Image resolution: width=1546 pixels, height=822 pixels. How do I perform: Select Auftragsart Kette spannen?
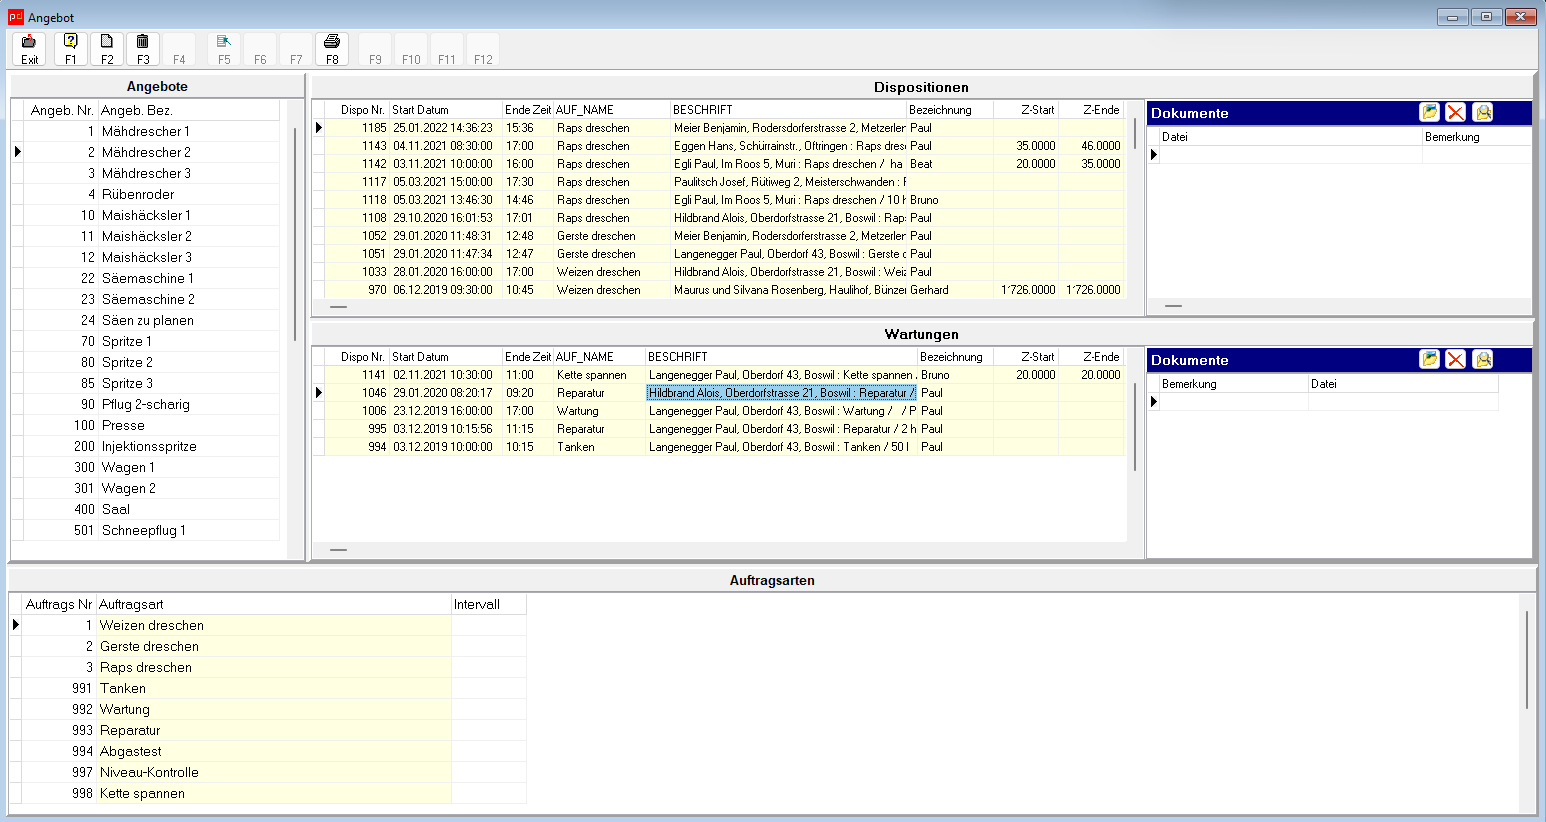click(274, 793)
